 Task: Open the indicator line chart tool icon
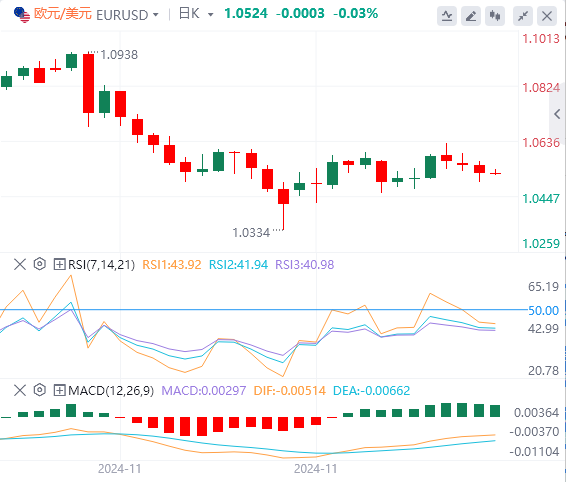pos(447,16)
